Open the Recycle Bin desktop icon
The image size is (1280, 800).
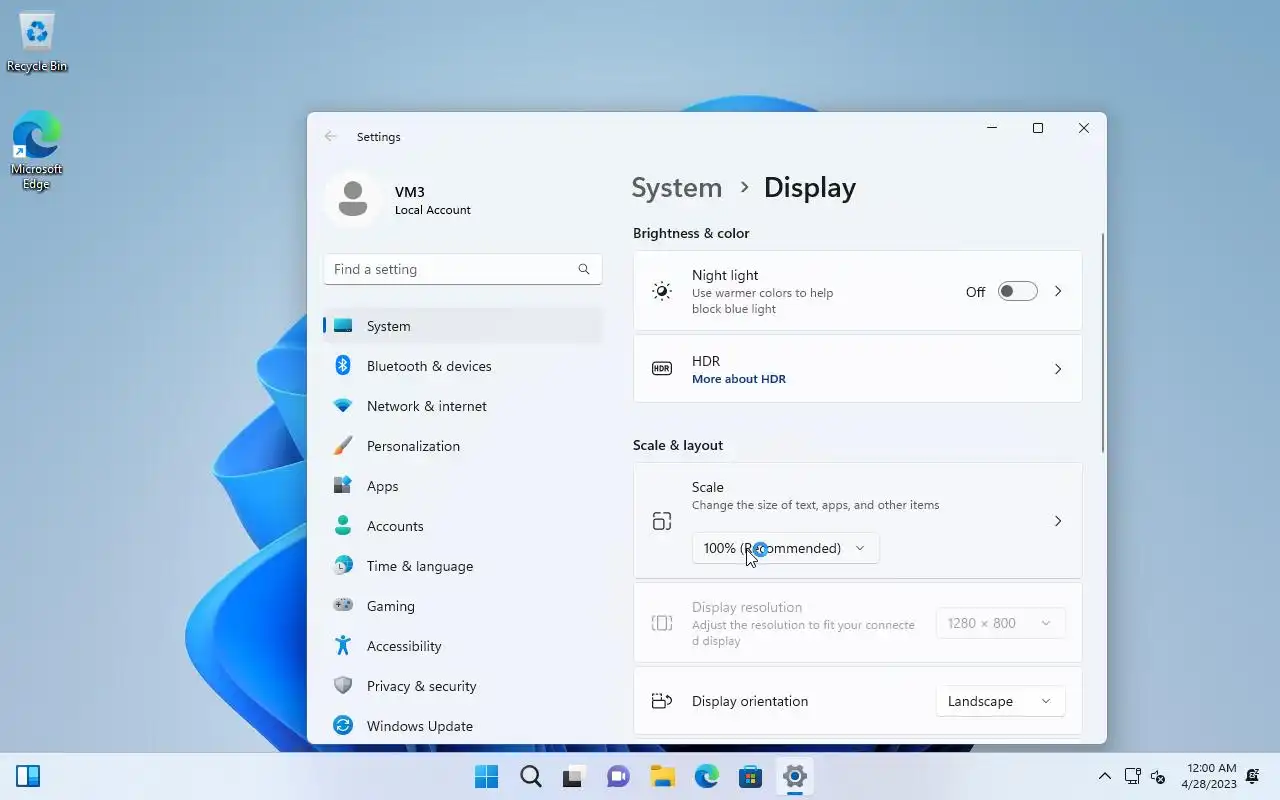click(37, 42)
